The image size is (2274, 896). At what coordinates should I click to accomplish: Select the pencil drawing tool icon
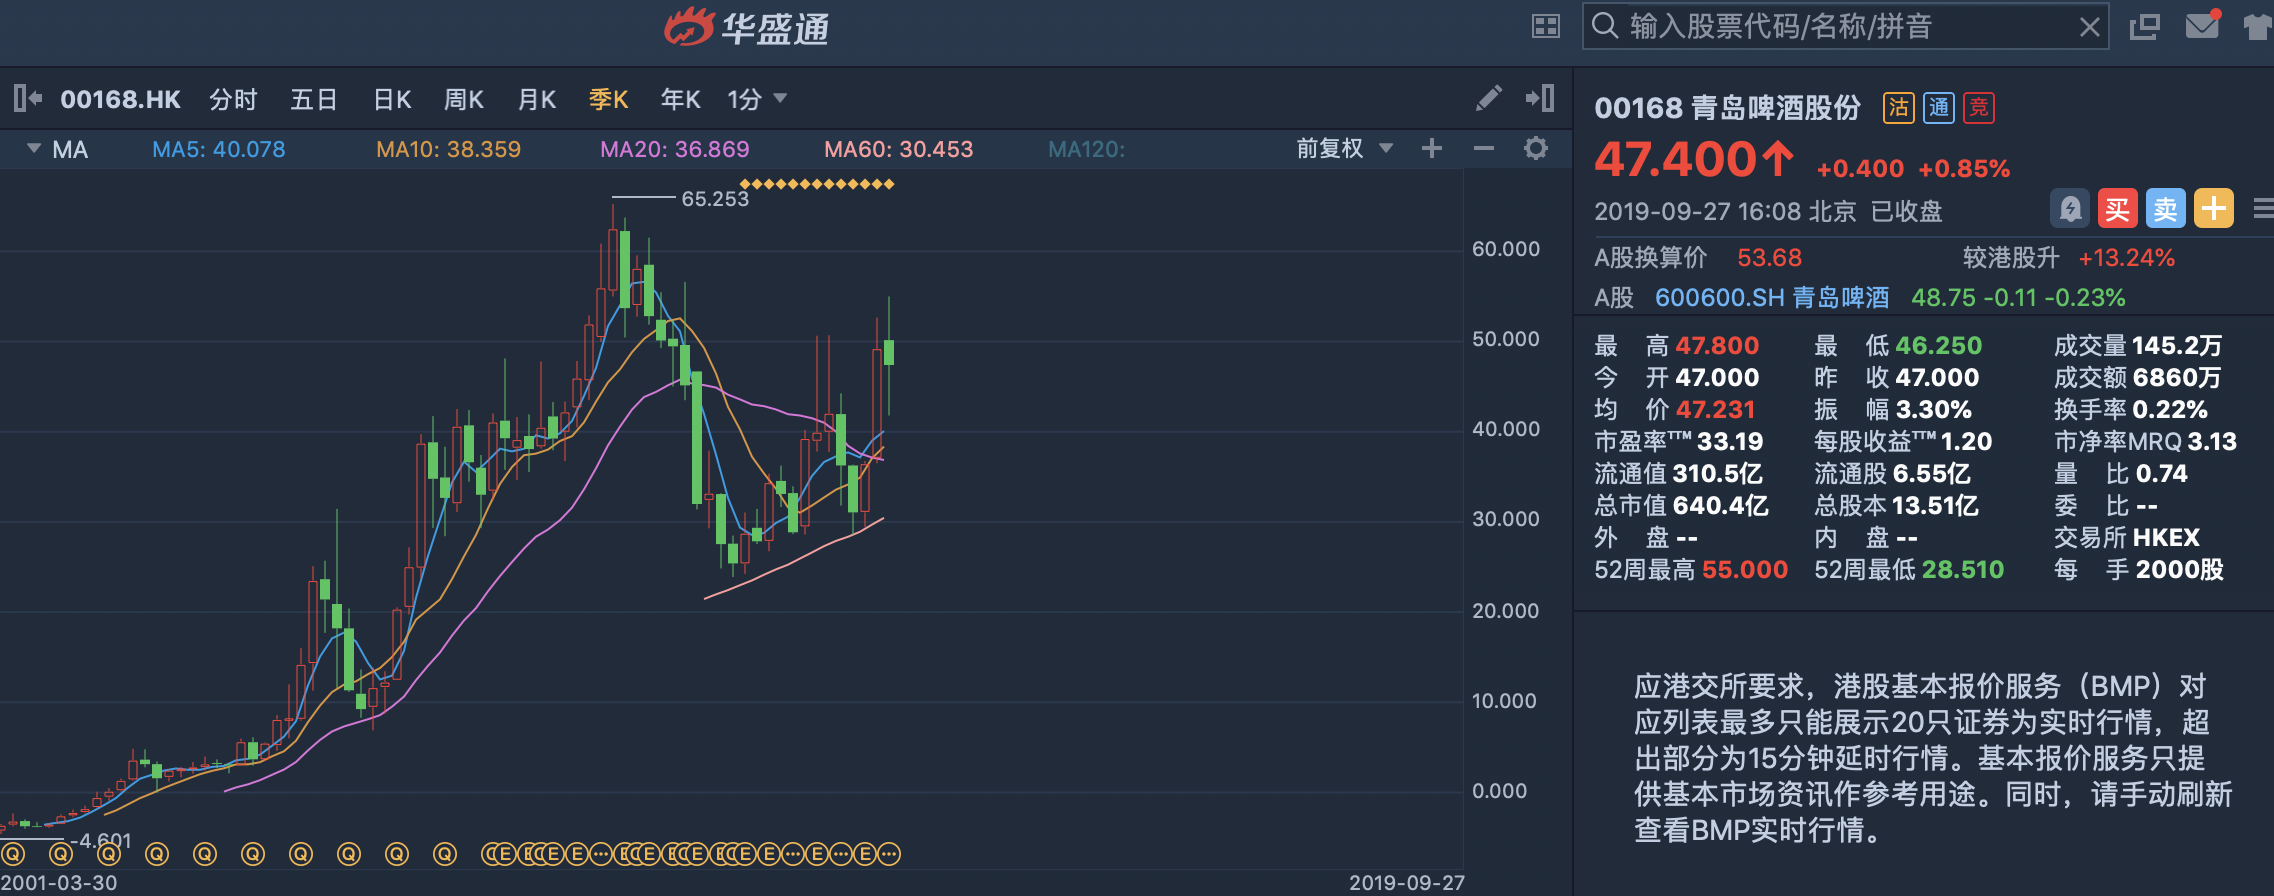tap(1489, 98)
